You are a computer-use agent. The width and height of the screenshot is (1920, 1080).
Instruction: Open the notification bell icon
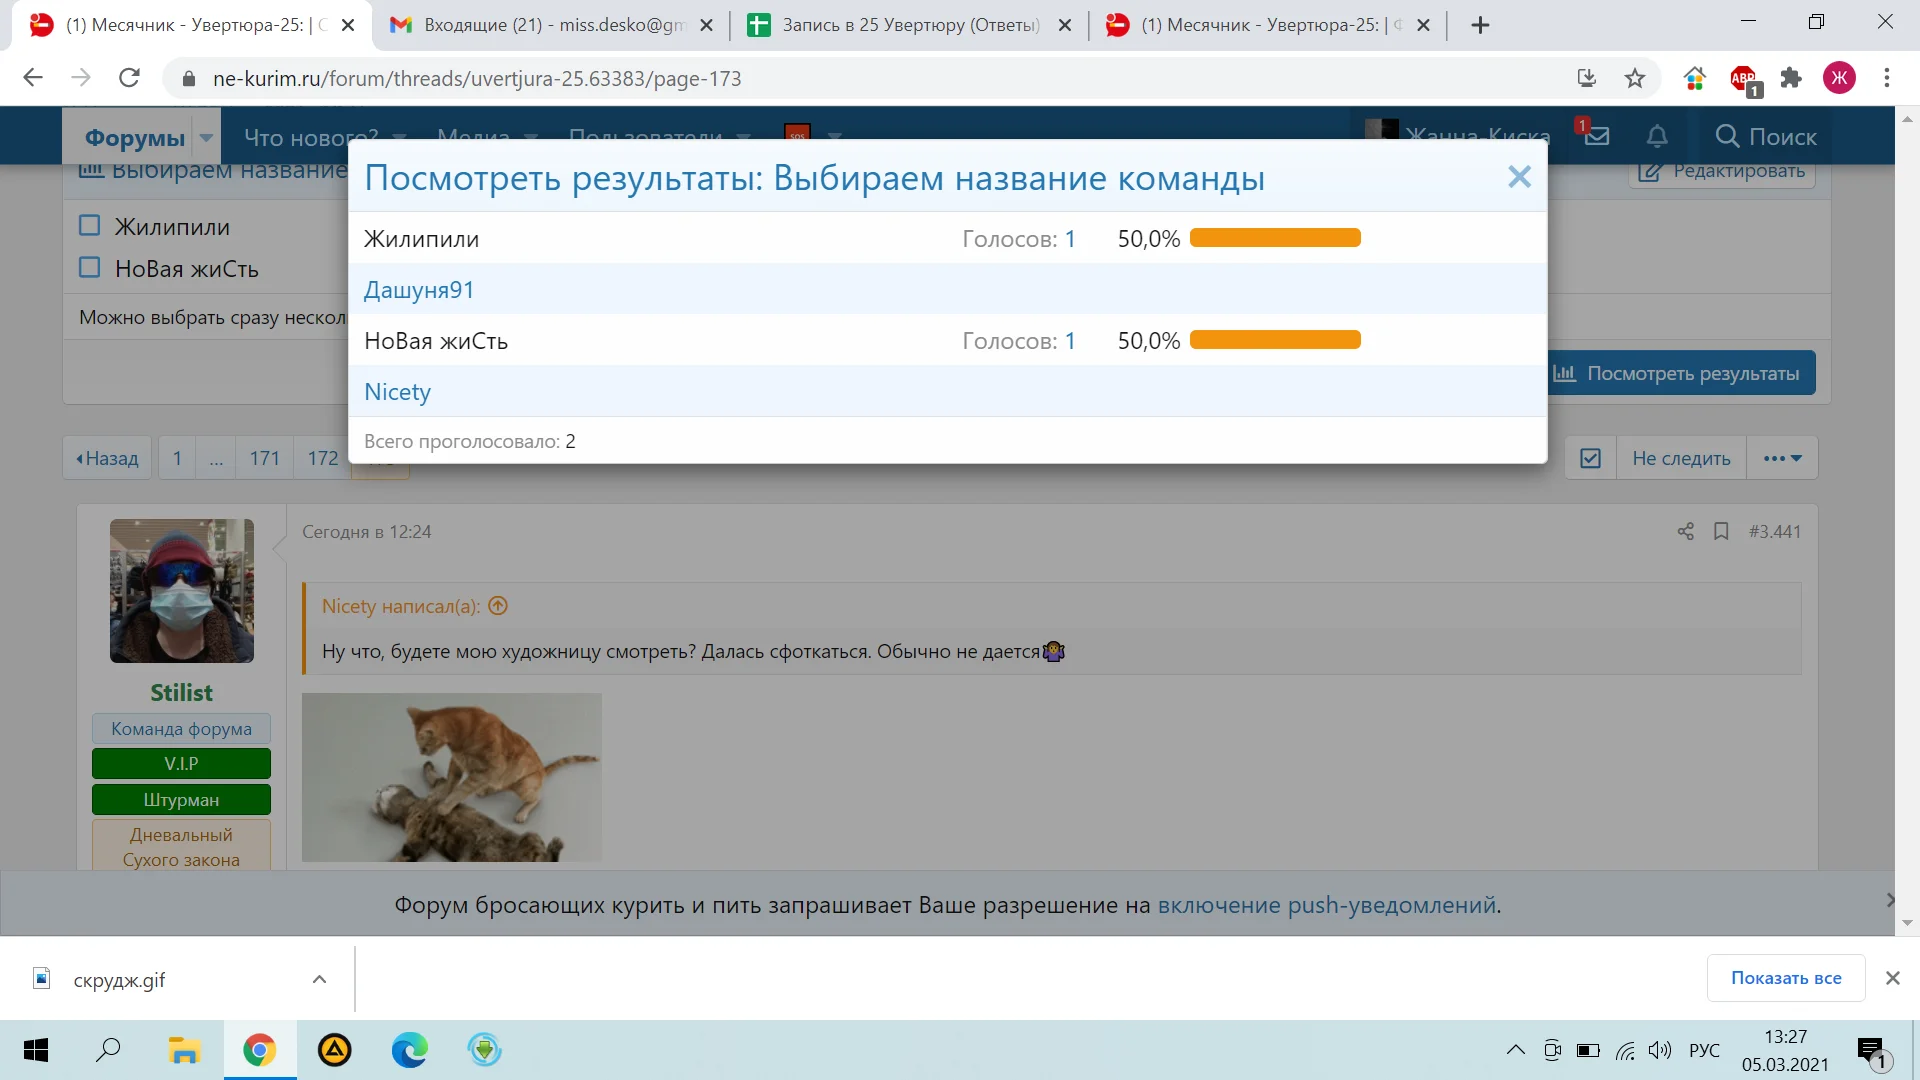pyautogui.click(x=1657, y=135)
